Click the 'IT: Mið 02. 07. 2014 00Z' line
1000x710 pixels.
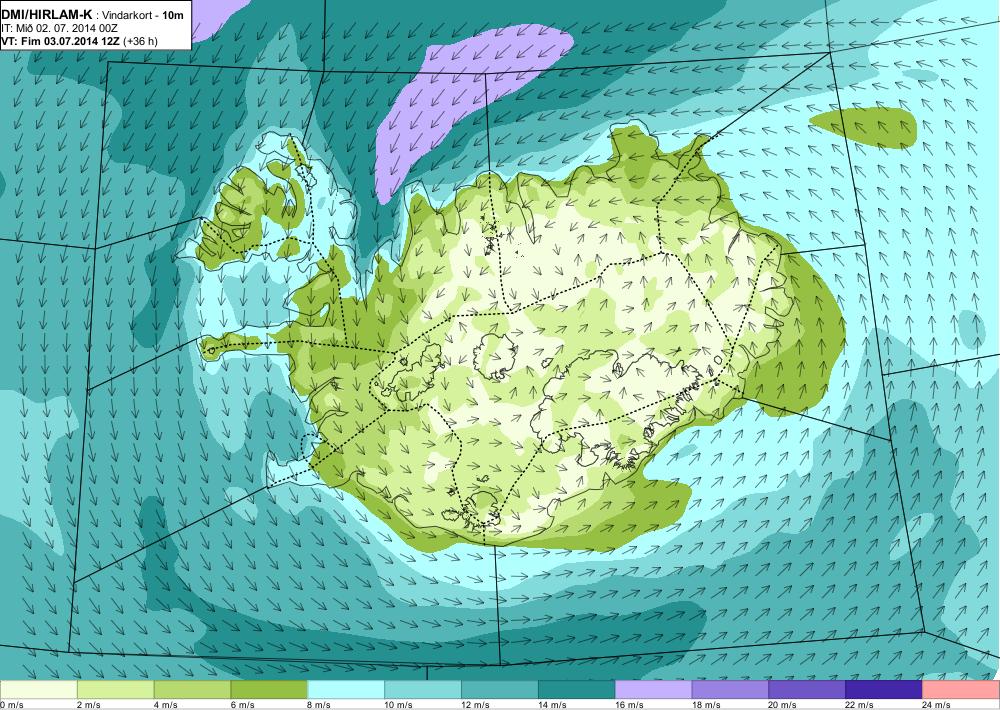[x=59, y=29]
